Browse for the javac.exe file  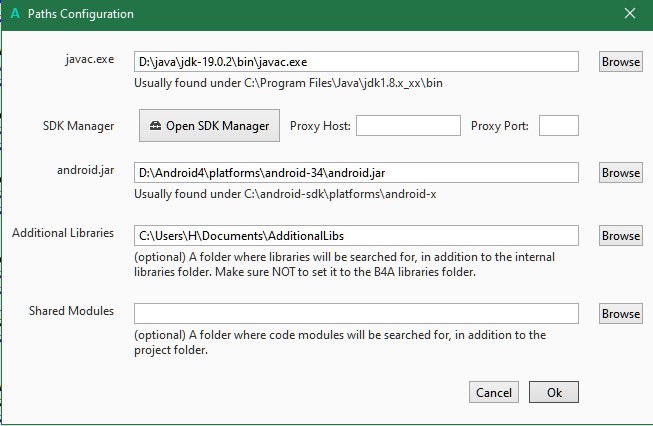[x=621, y=62]
